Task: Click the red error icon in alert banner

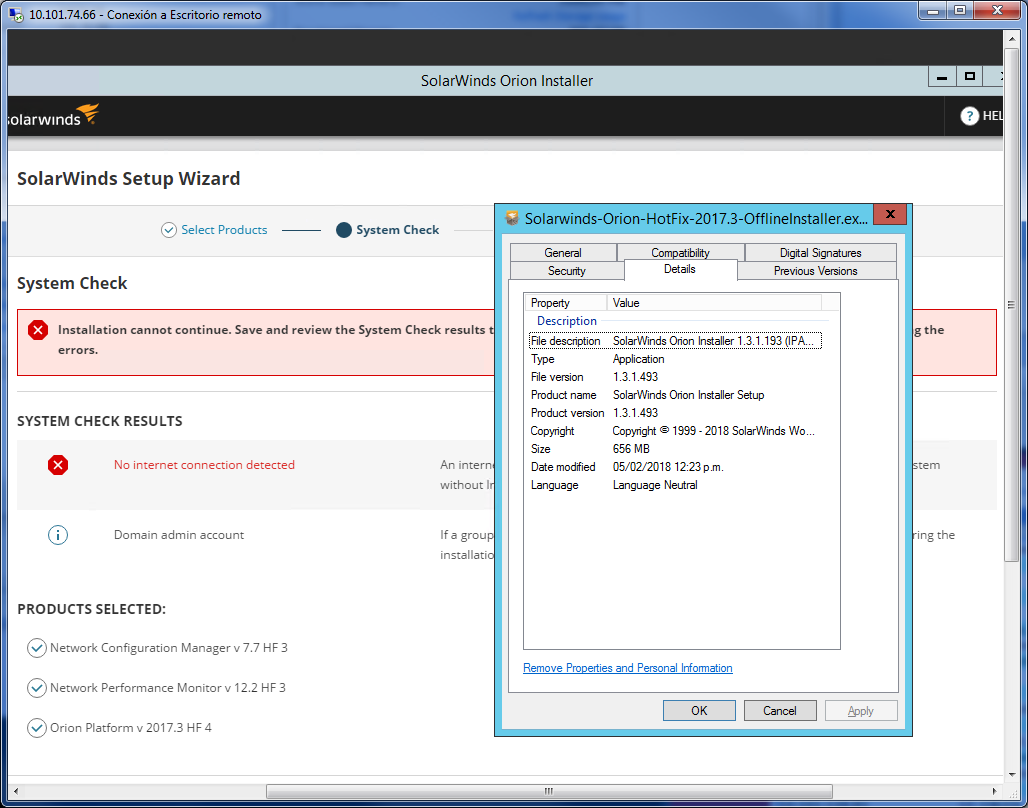Action: pyautogui.click(x=38, y=330)
